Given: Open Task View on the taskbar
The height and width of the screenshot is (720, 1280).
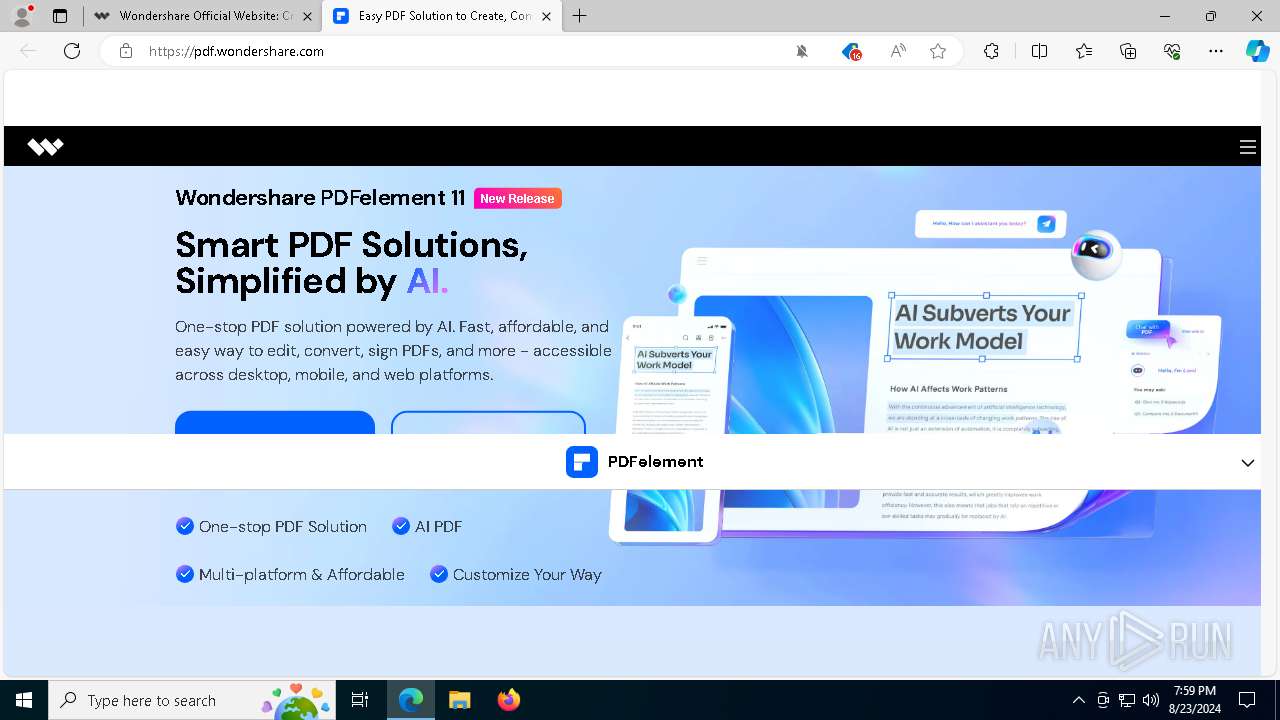Looking at the screenshot, I should (x=360, y=700).
